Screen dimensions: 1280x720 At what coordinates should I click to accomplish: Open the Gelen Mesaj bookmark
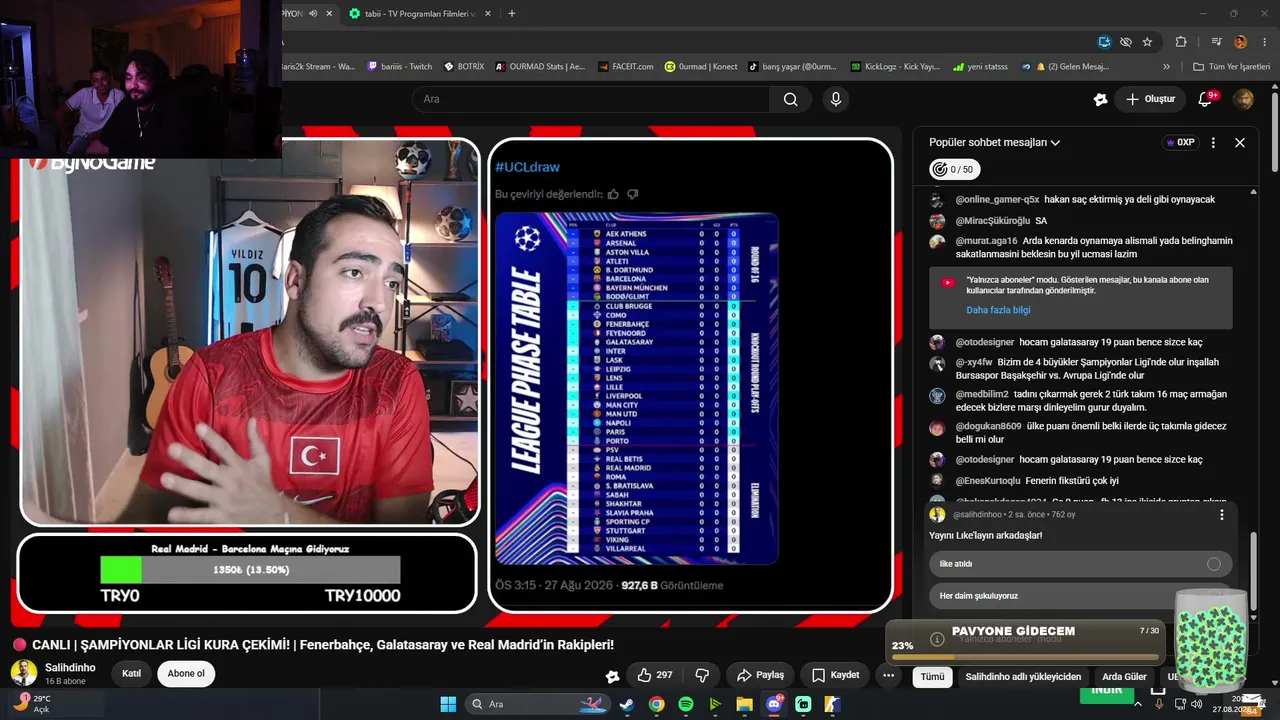click(x=1065, y=67)
